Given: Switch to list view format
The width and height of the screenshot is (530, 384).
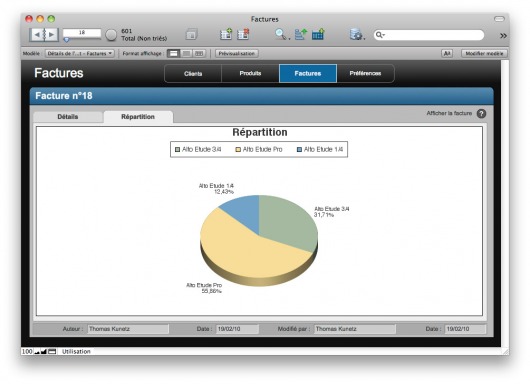Looking at the screenshot, I should tap(186, 53).
